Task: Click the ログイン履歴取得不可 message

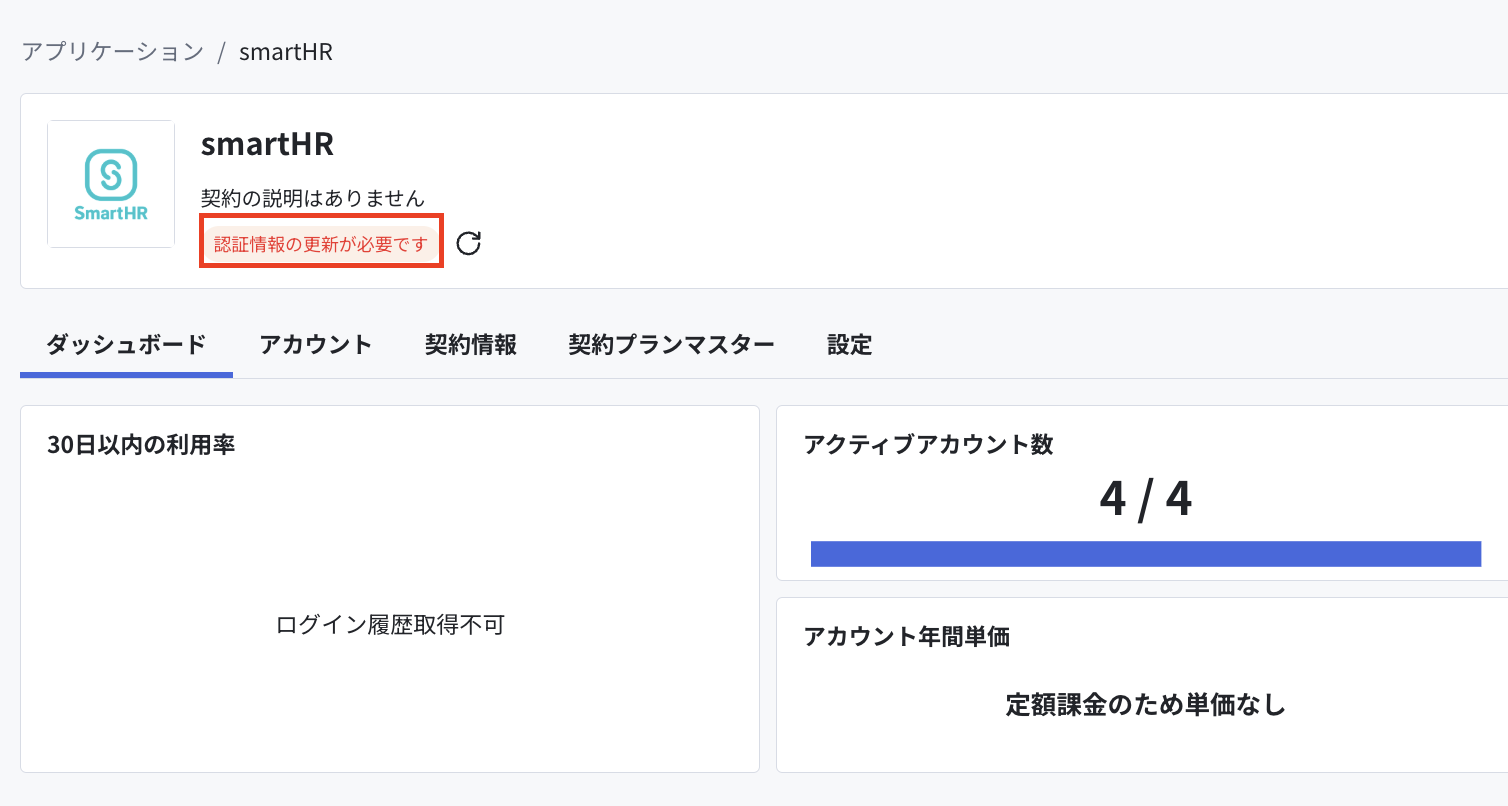Action: coord(390,626)
